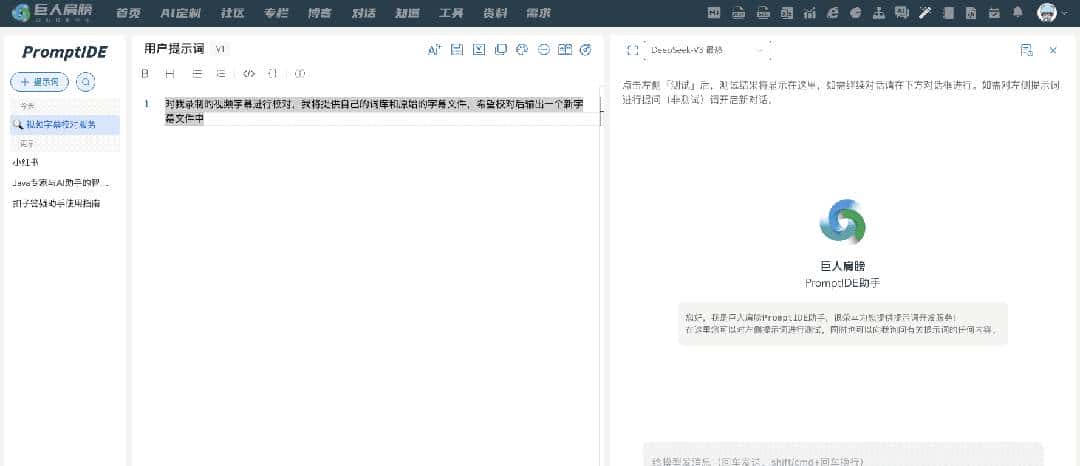Close the chat test panel

[x=1053, y=50]
